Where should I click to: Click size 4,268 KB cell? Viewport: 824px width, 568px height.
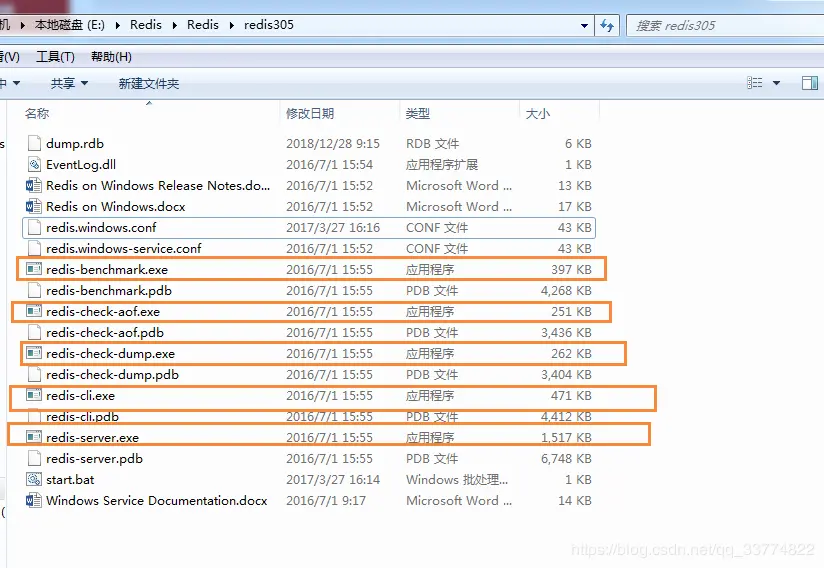(566, 291)
